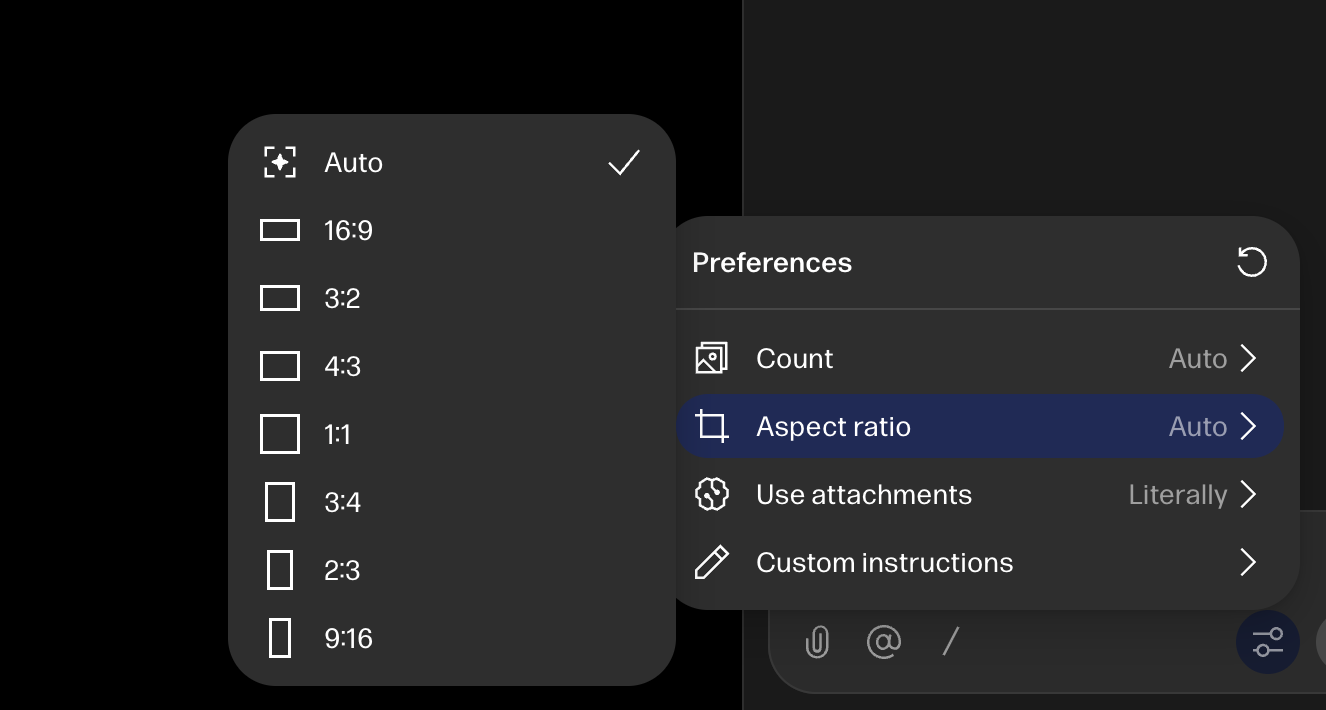Expand the Use attachments Literally chevron

pyautogui.click(x=1248, y=494)
